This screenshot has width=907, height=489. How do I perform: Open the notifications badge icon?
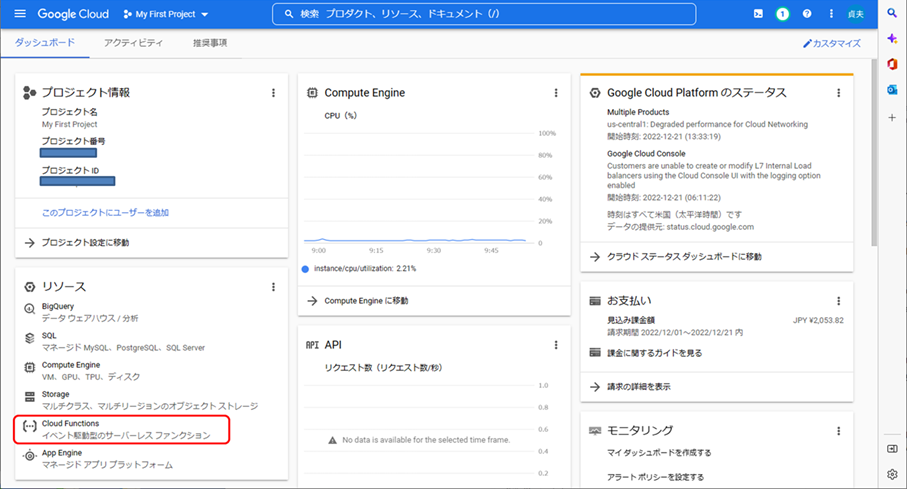[783, 14]
